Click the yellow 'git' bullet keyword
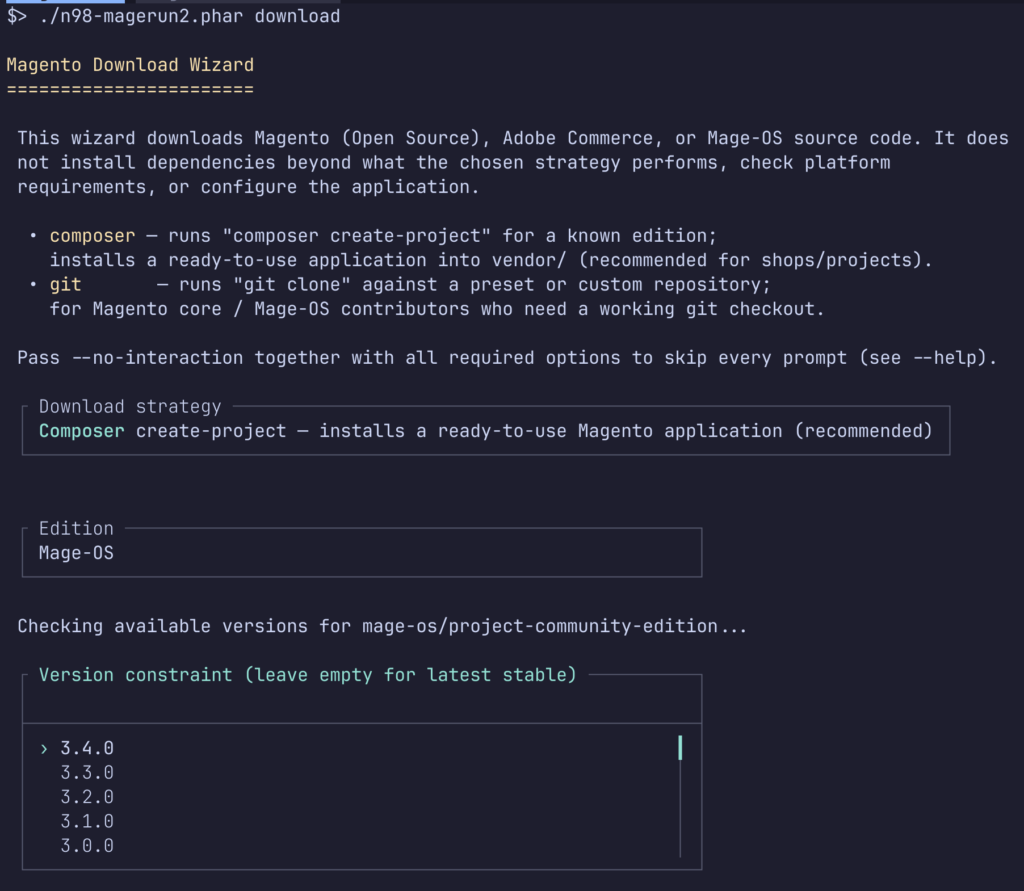 point(65,285)
